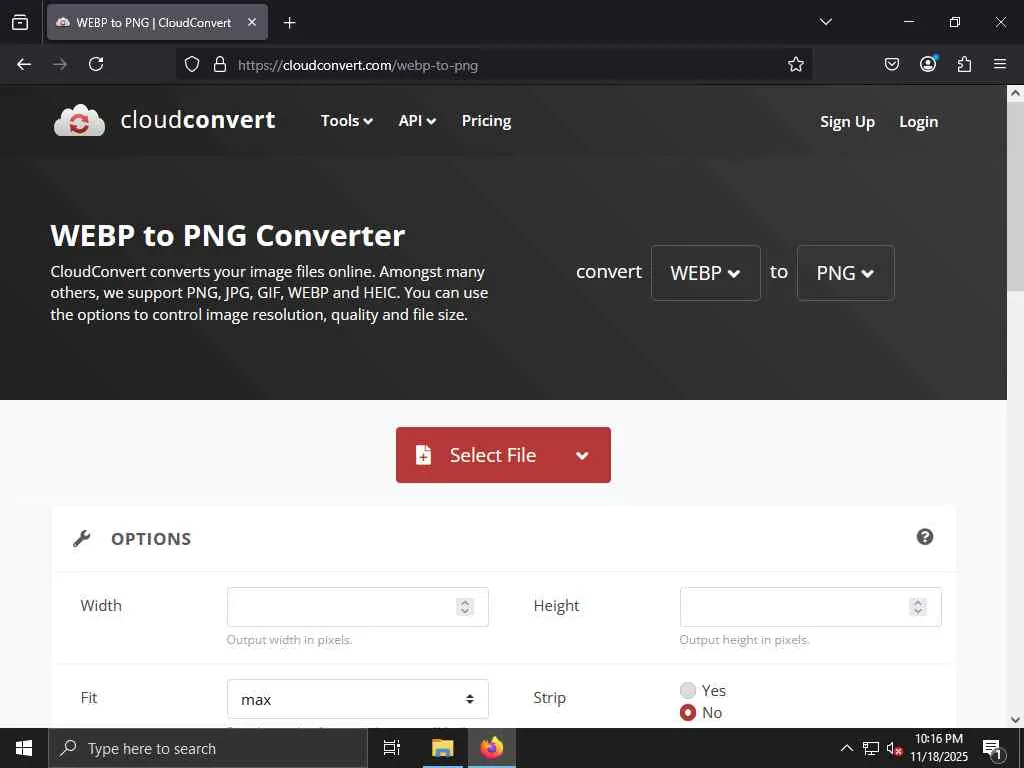Click Width field spinner arrows
Image resolution: width=1024 pixels, height=768 pixels.
[465, 607]
